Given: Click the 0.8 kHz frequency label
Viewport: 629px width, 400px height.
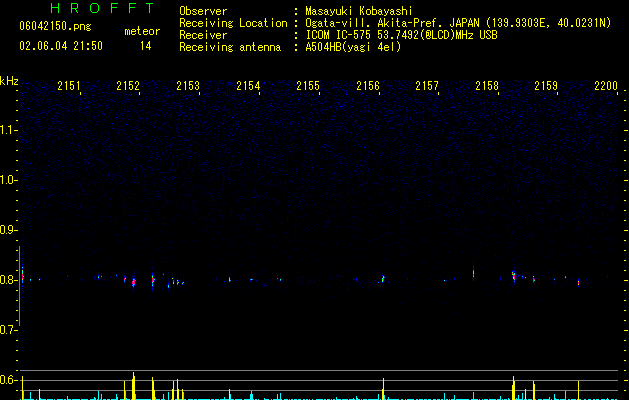Looking at the screenshot, I should point(8,280).
